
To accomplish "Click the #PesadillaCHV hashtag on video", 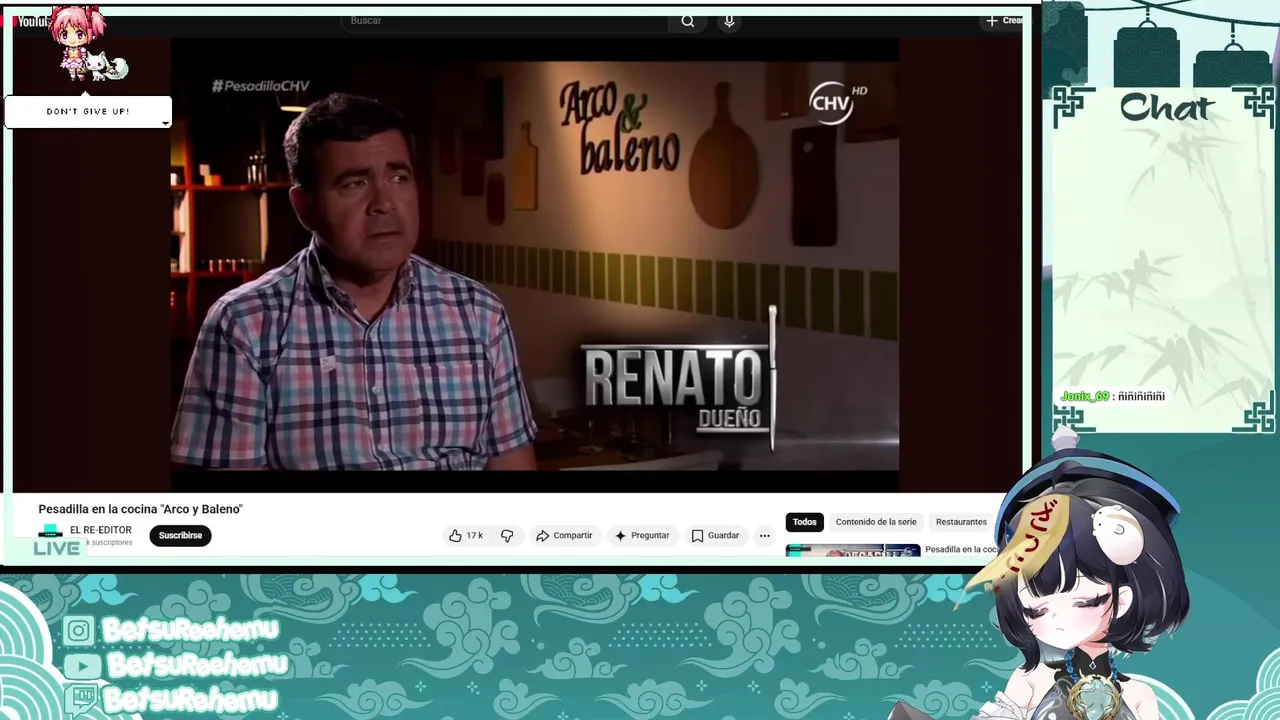I will [x=261, y=87].
